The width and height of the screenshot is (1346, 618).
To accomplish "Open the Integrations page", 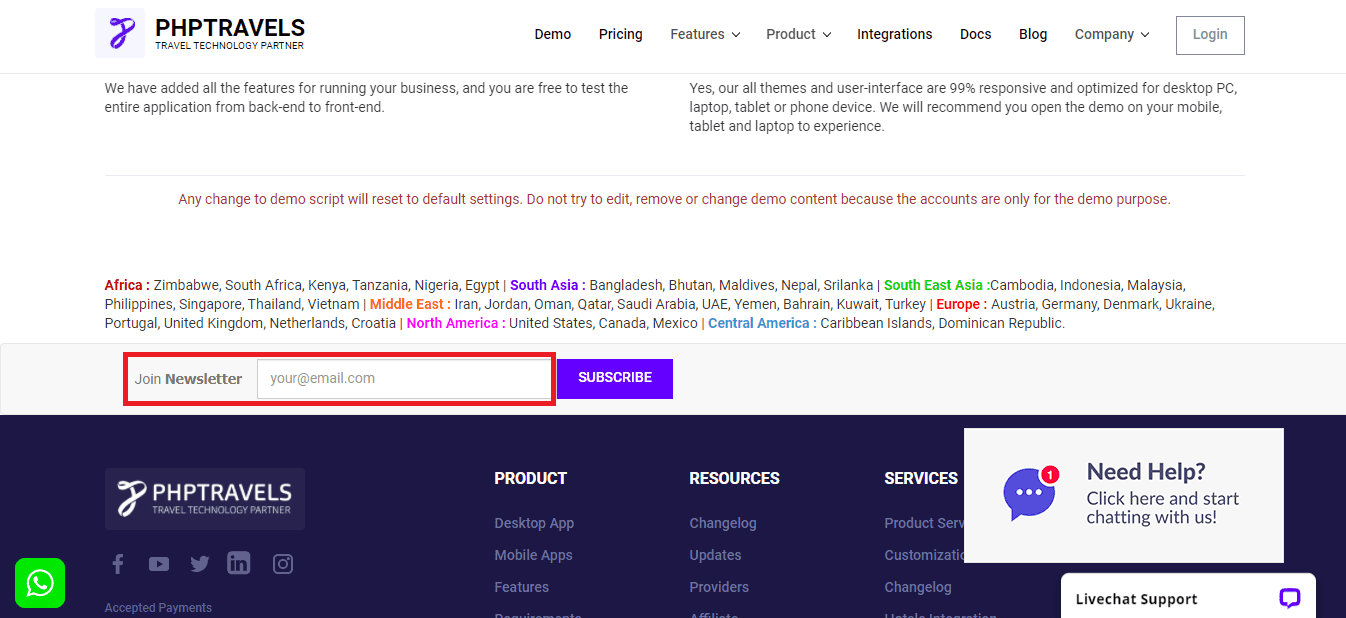I will (x=894, y=34).
